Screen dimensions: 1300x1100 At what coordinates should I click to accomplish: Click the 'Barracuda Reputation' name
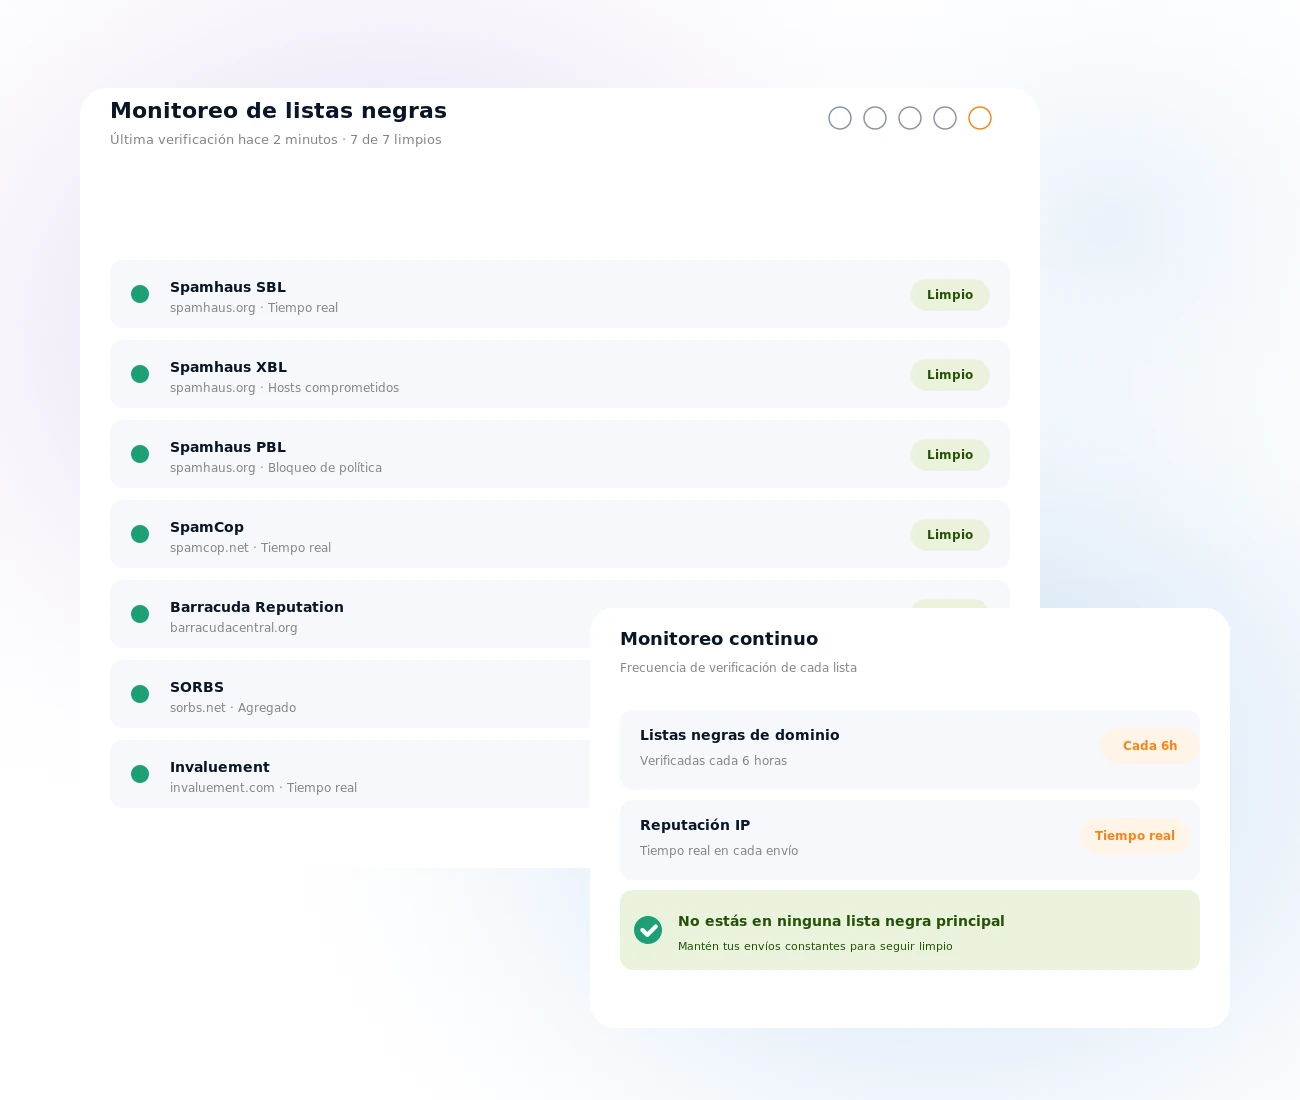pos(257,607)
